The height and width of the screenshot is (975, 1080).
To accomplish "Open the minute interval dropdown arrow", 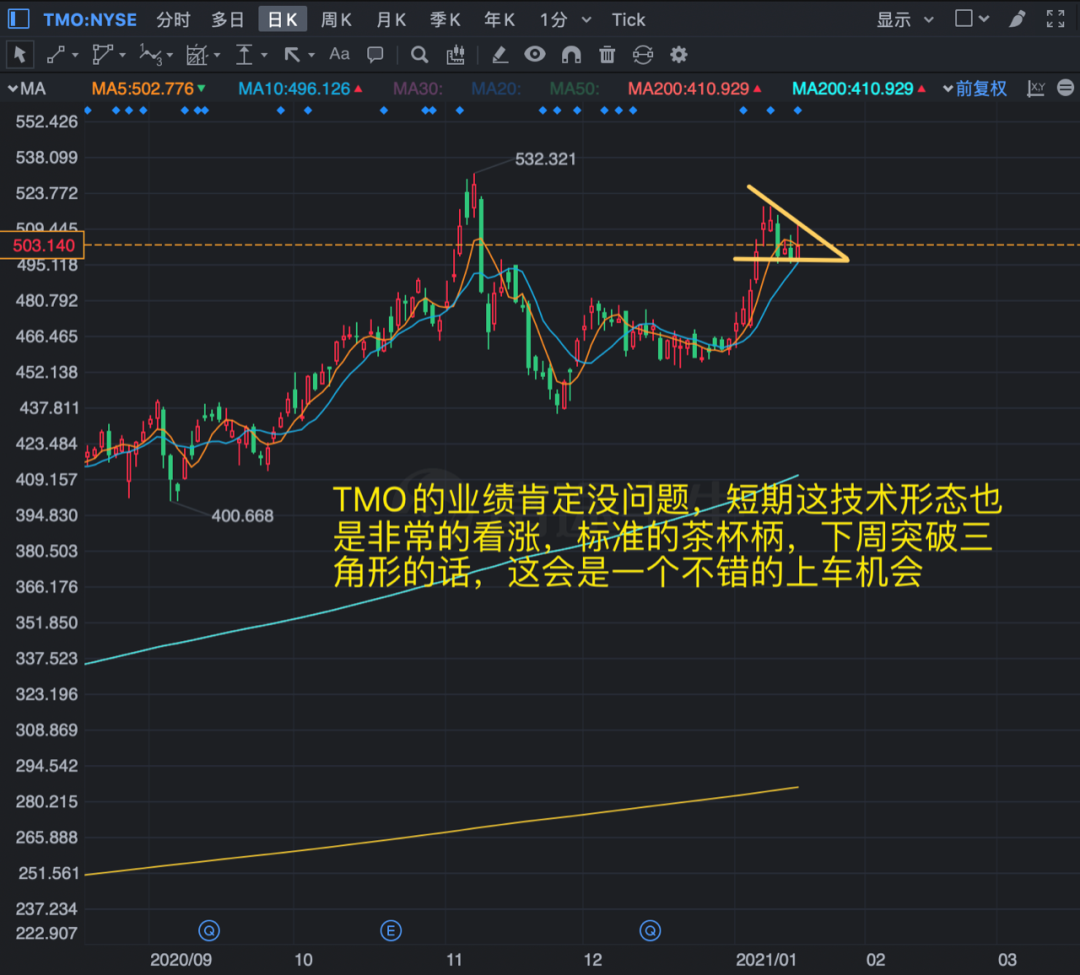I will click(x=586, y=19).
